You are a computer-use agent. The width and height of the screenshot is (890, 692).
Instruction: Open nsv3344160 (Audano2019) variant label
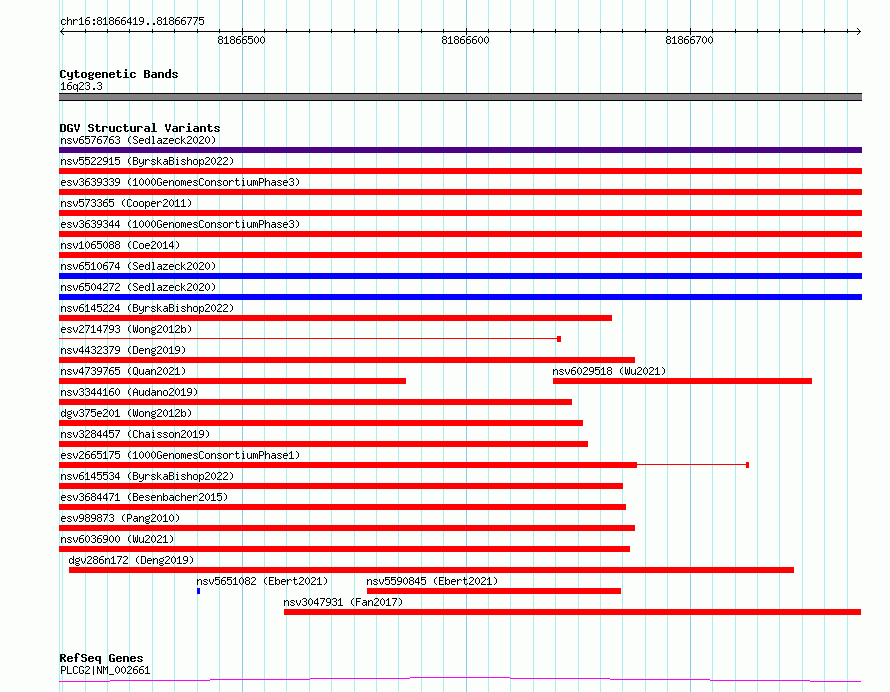pos(129,392)
